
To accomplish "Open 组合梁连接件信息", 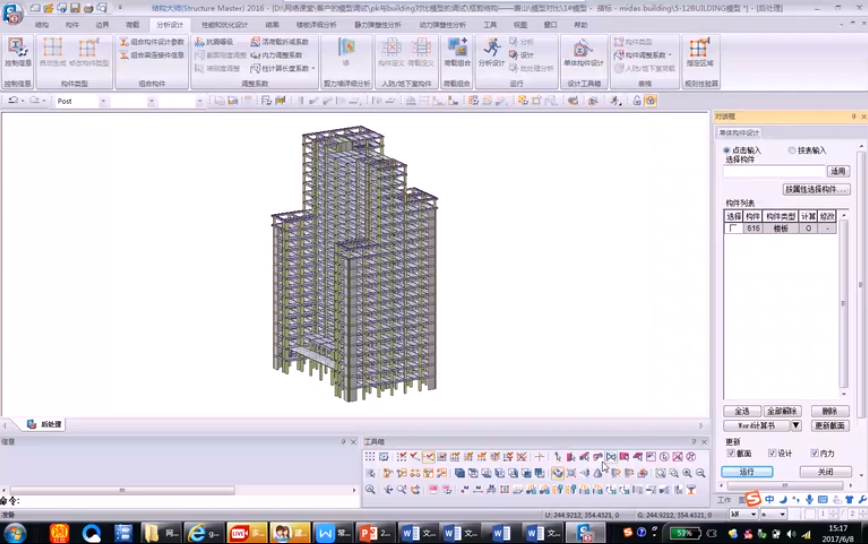I will [152, 55].
